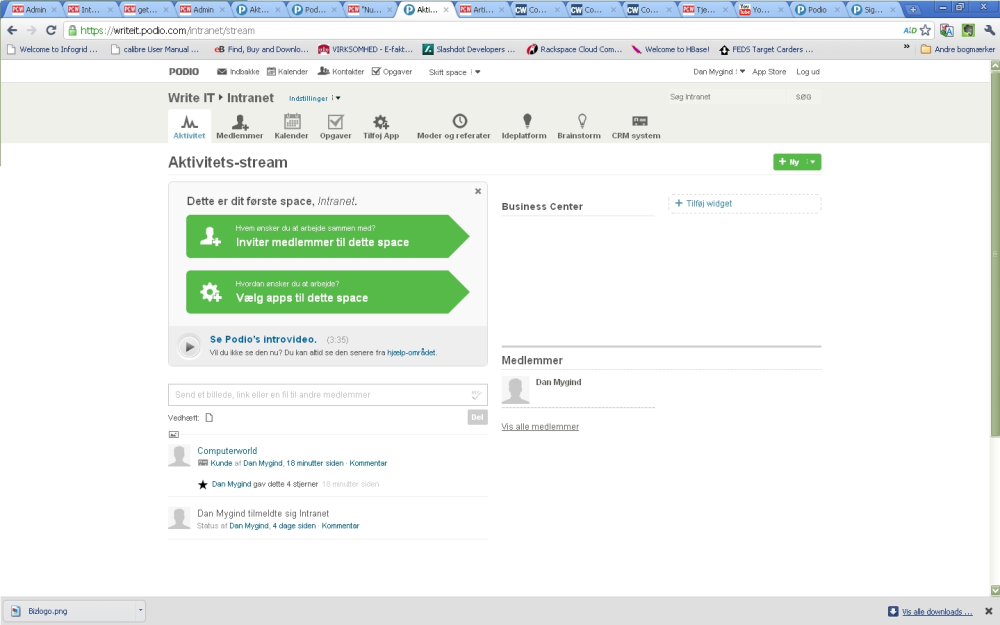Select the Aktivitet tab
Screen dimensions: 1000x625
click(x=189, y=126)
